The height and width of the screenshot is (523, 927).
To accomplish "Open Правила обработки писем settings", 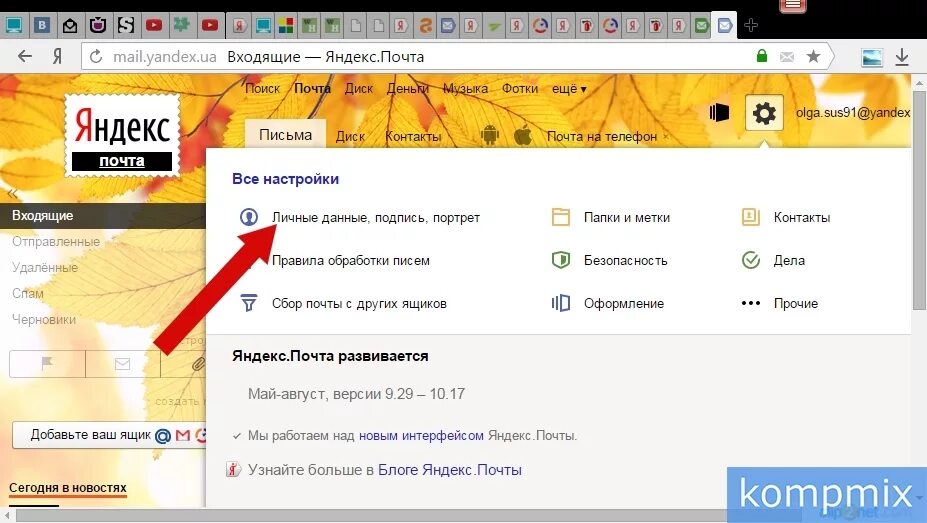I will pos(351,260).
